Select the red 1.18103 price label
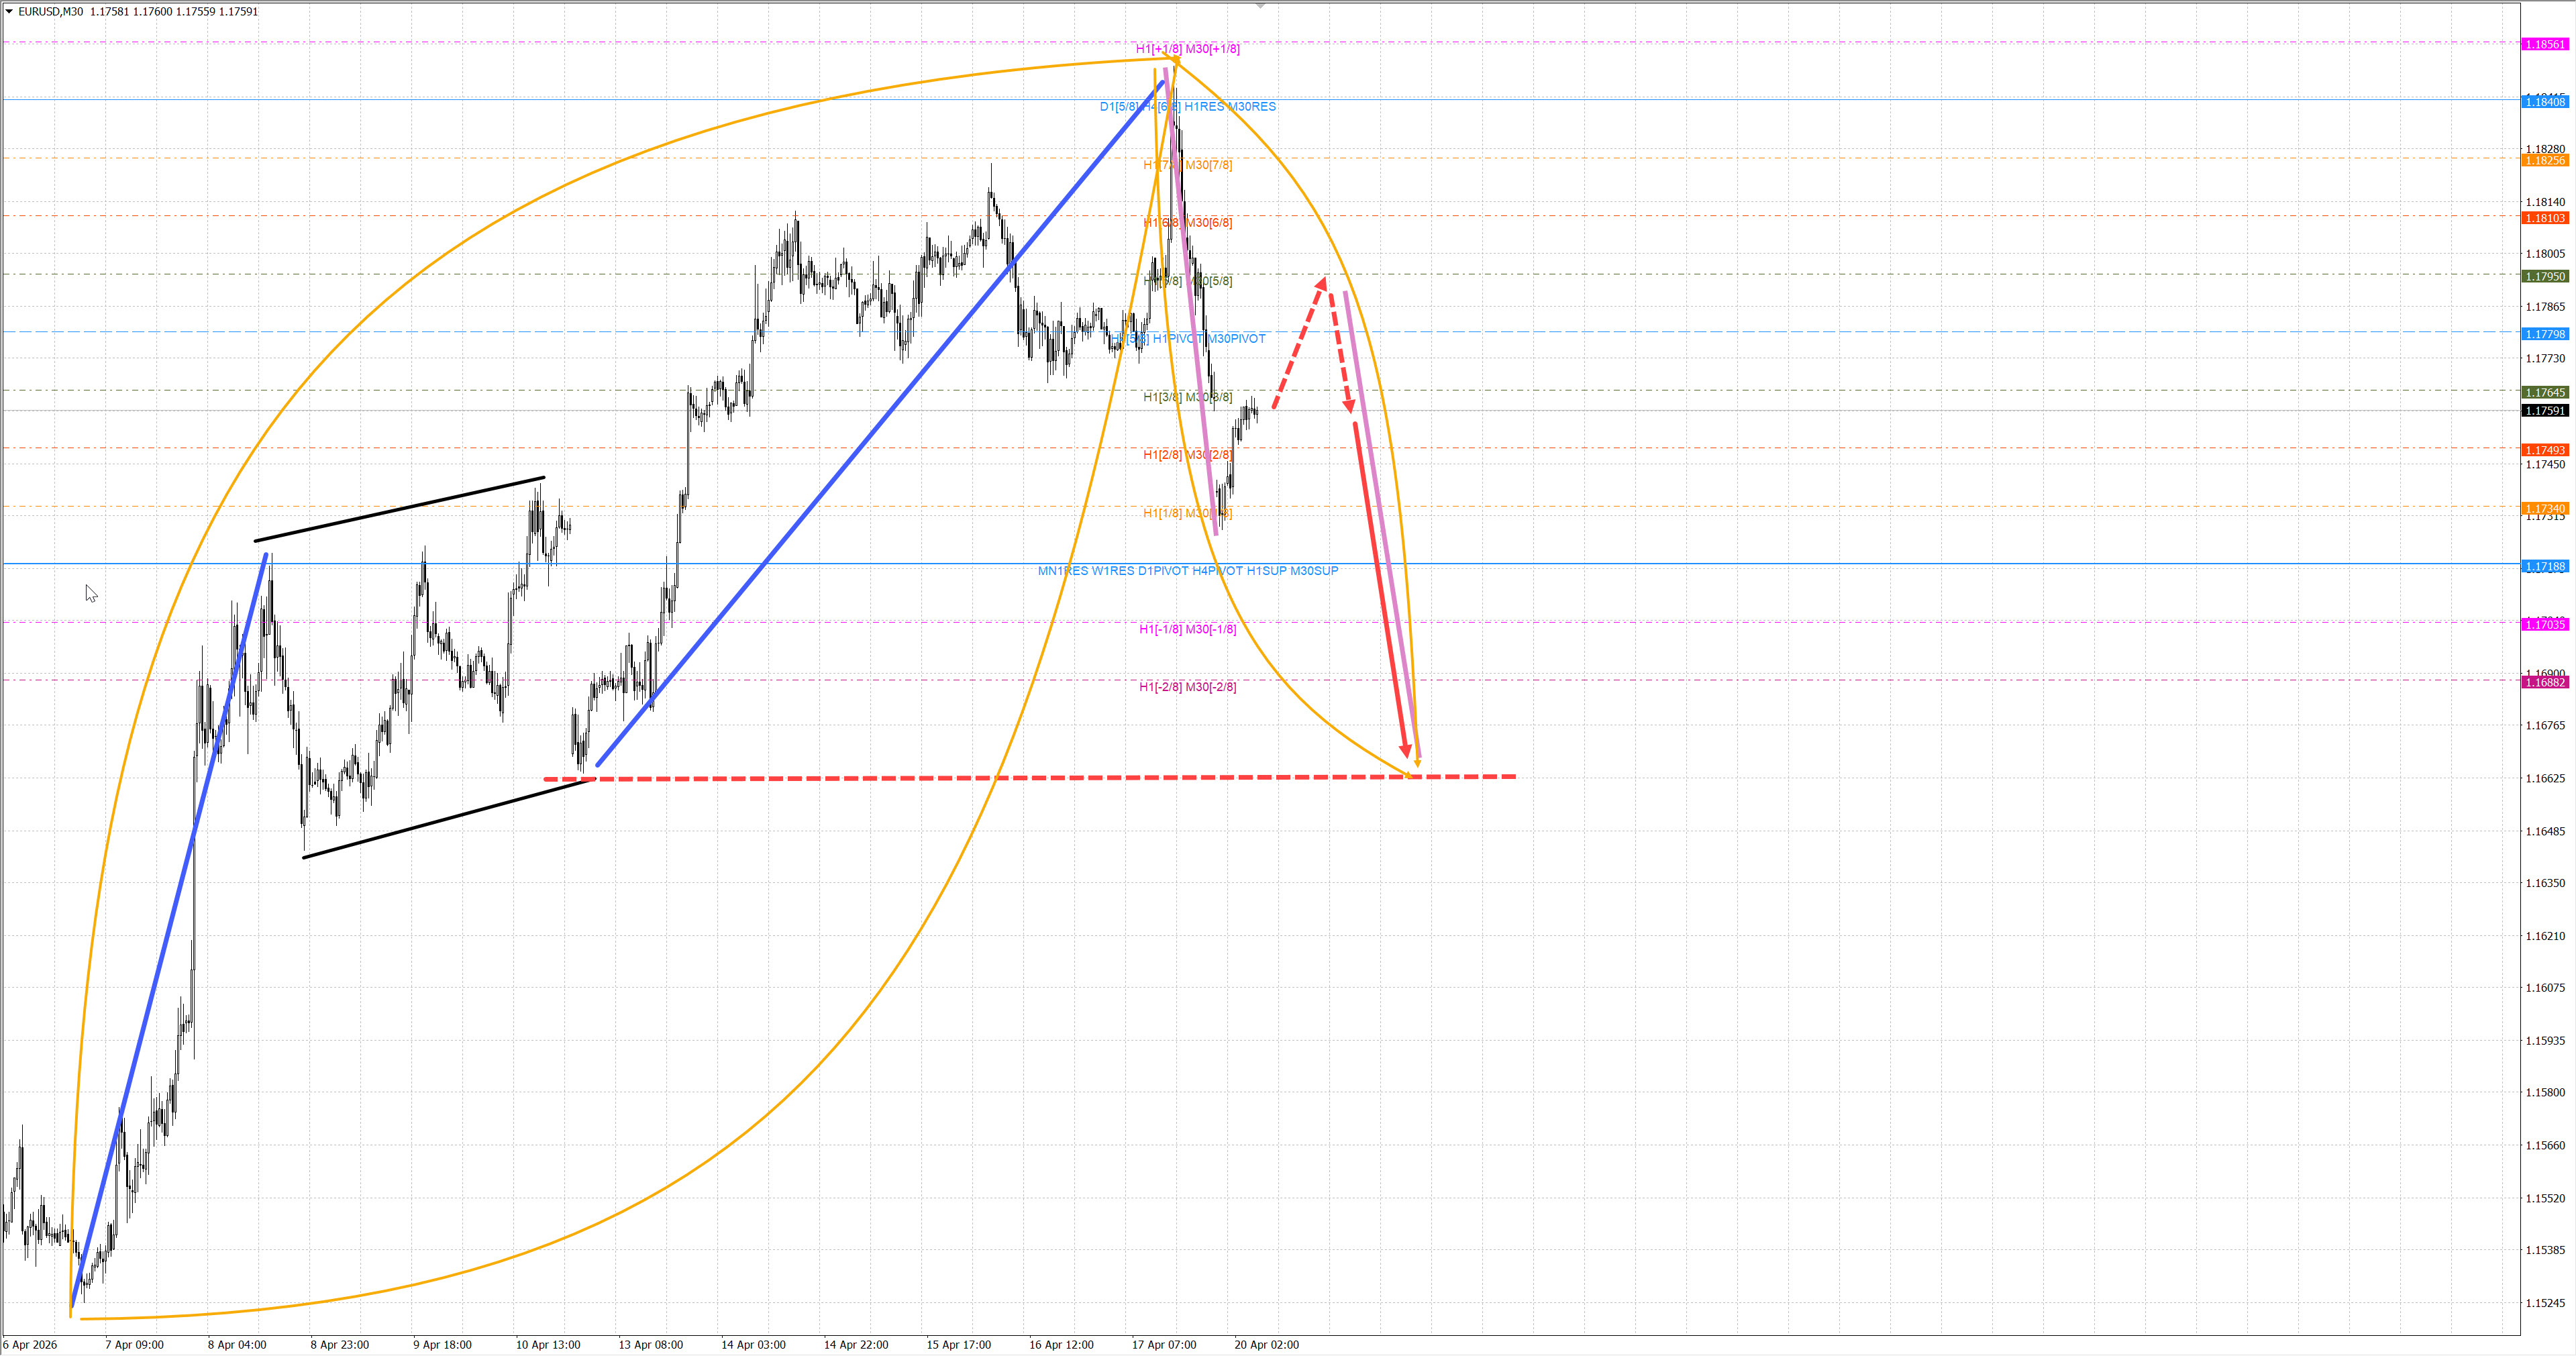 click(x=2544, y=218)
